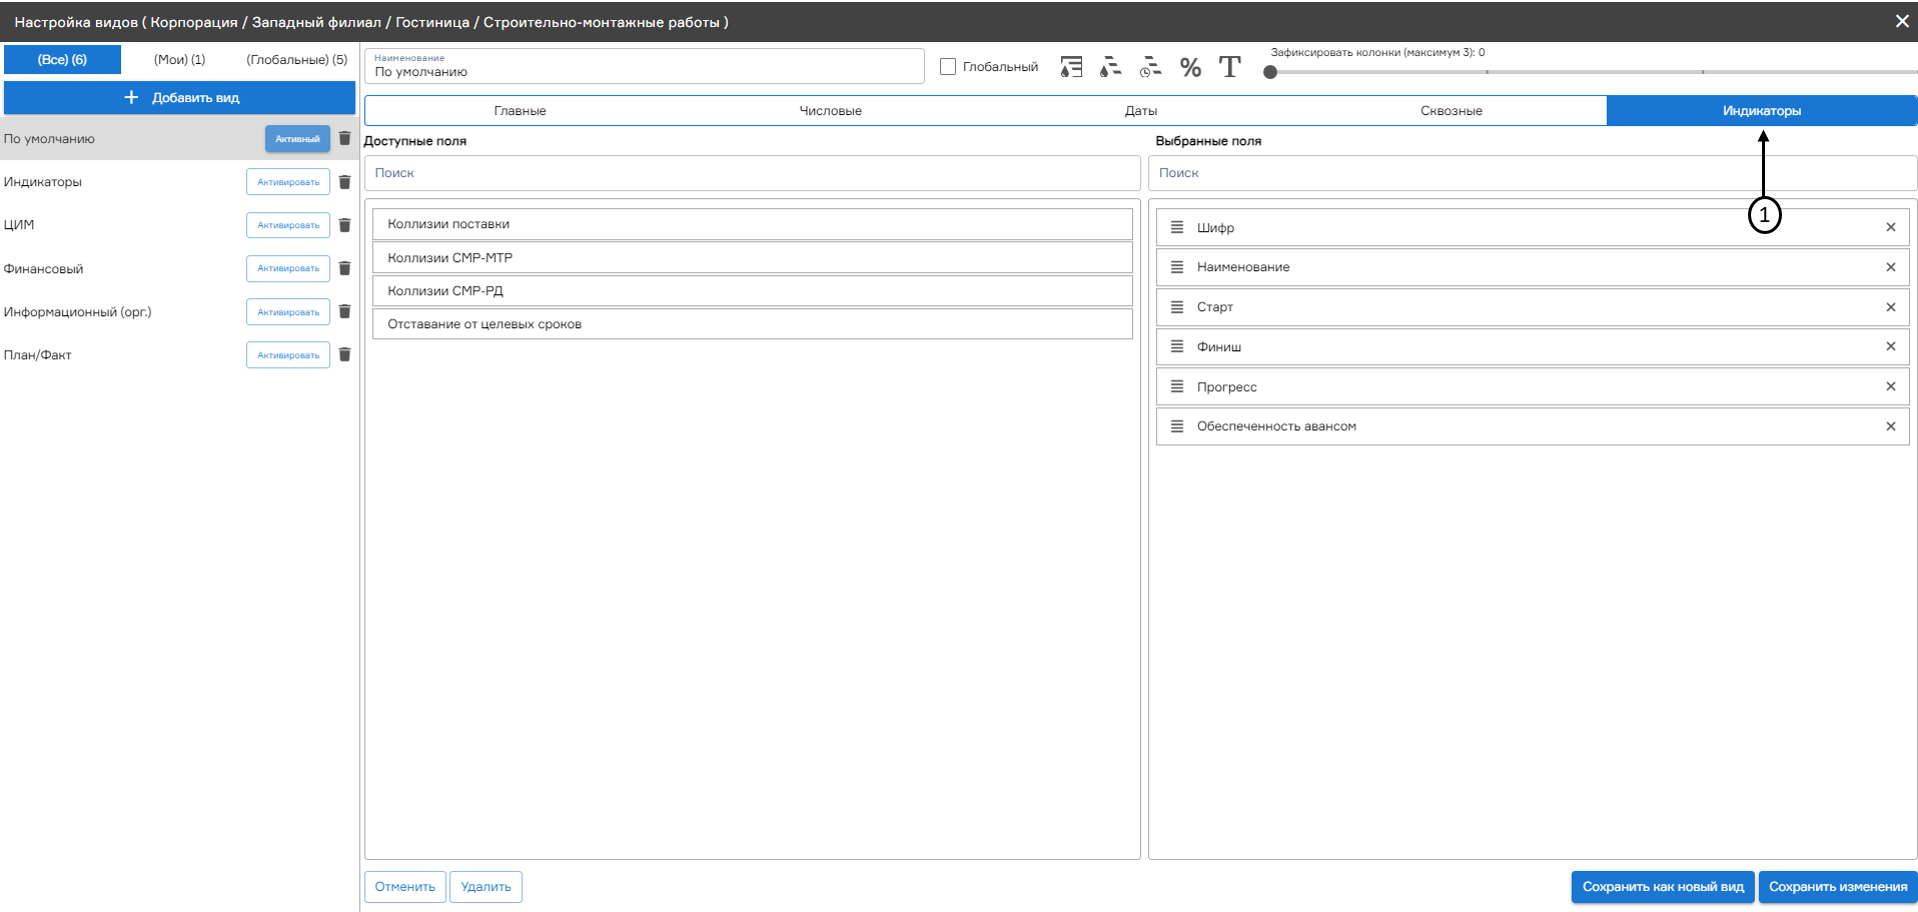The image size is (1918, 912).
Task: Click the Gantt clock schedule icon
Action: coord(1150,67)
